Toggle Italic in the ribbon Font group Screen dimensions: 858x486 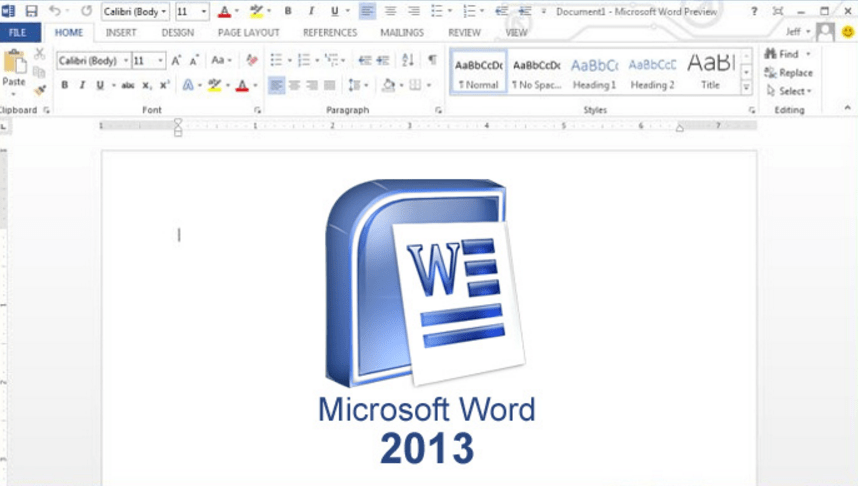(x=81, y=86)
